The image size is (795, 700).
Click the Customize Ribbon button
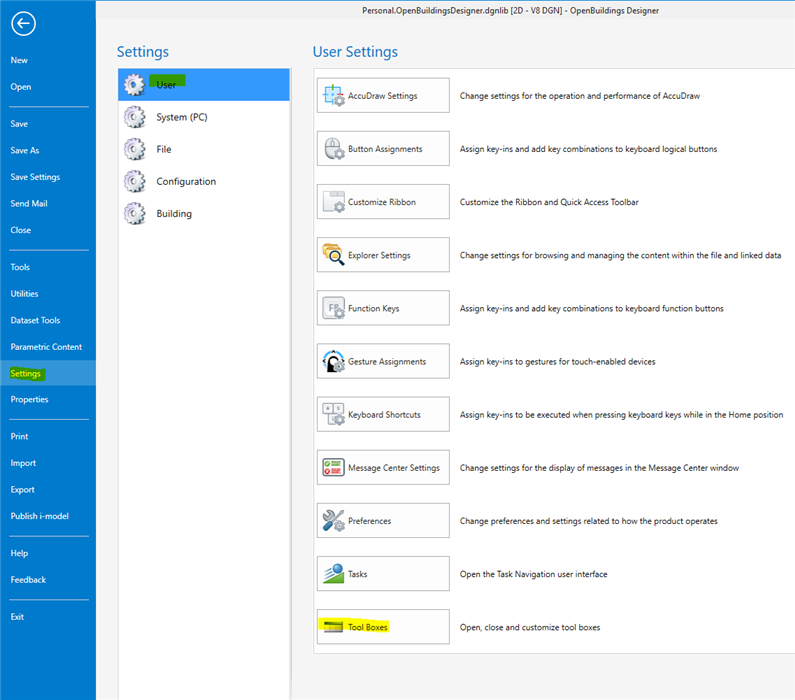(383, 202)
